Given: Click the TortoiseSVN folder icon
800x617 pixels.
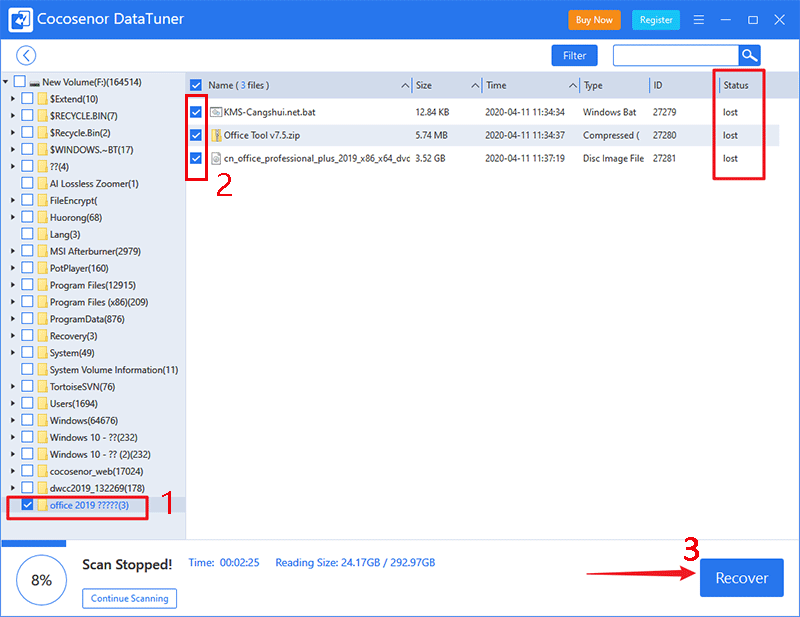Looking at the screenshot, I should (x=42, y=386).
